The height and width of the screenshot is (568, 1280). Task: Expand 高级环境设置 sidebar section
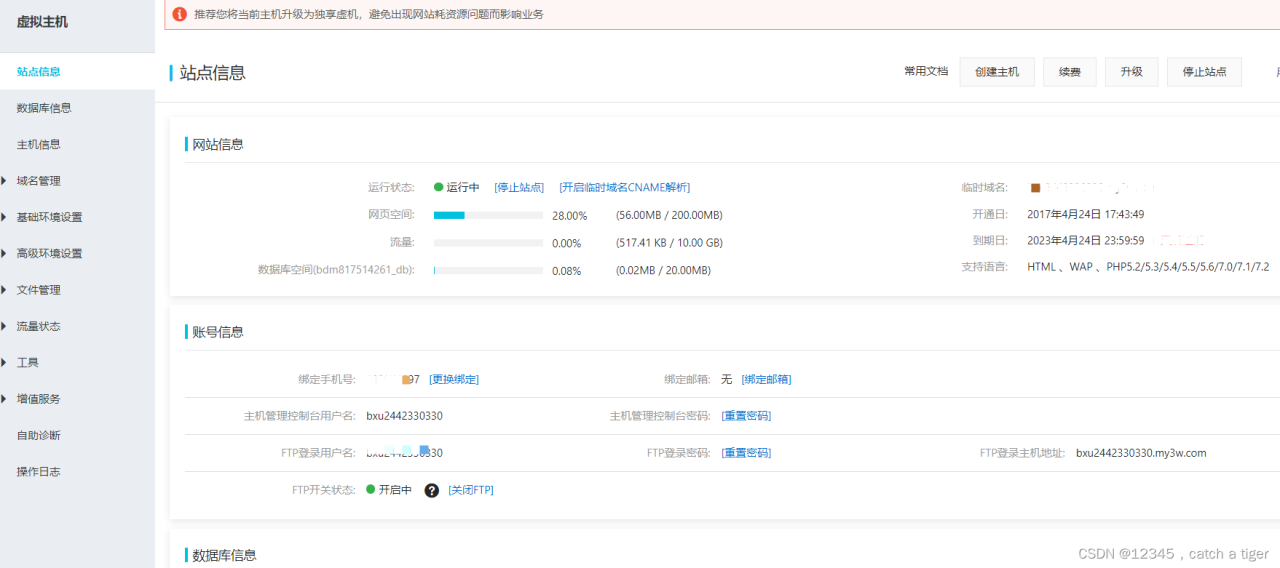49,254
